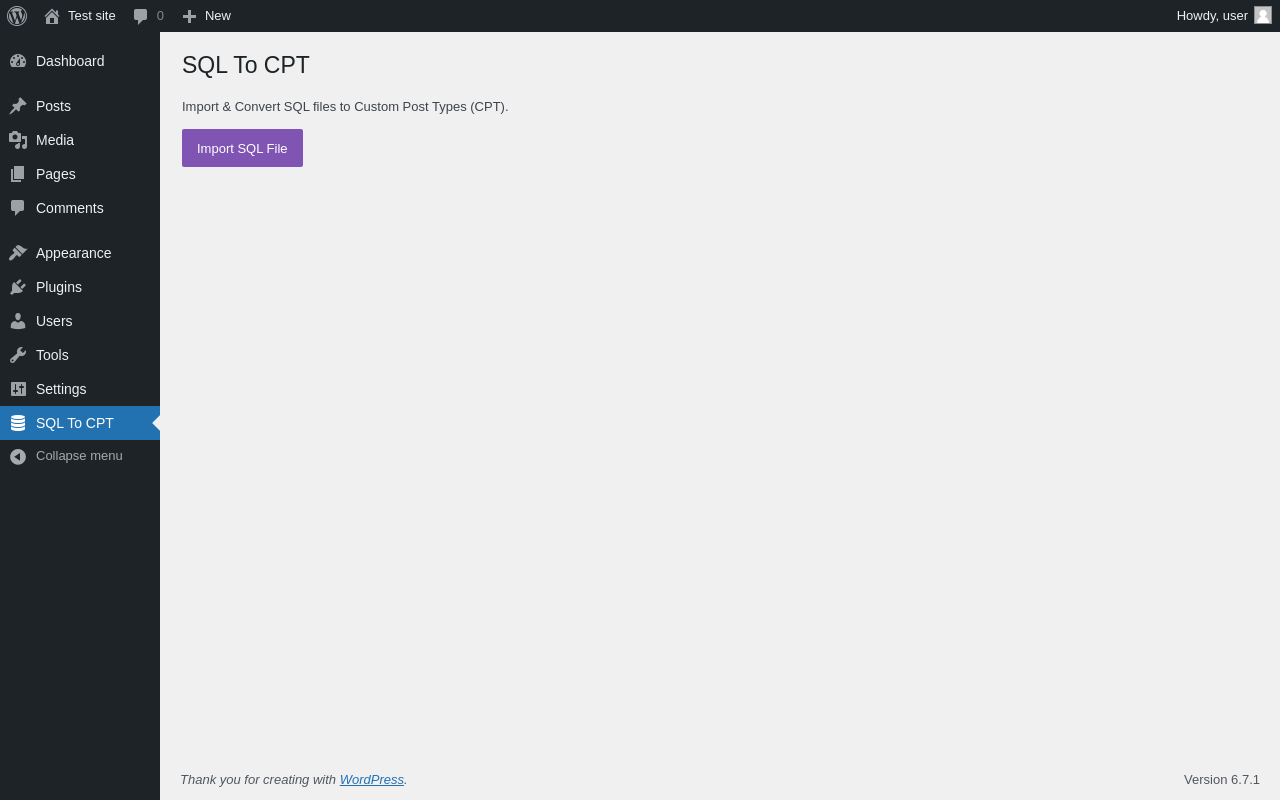Click the Posts pushpin icon
This screenshot has width=1280, height=800.
[x=18, y=106]
